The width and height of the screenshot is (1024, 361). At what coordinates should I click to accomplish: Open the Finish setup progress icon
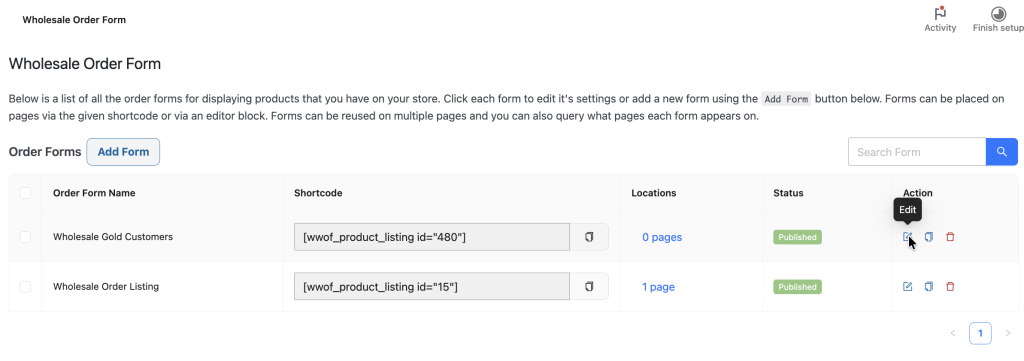(x=998, y=14)
